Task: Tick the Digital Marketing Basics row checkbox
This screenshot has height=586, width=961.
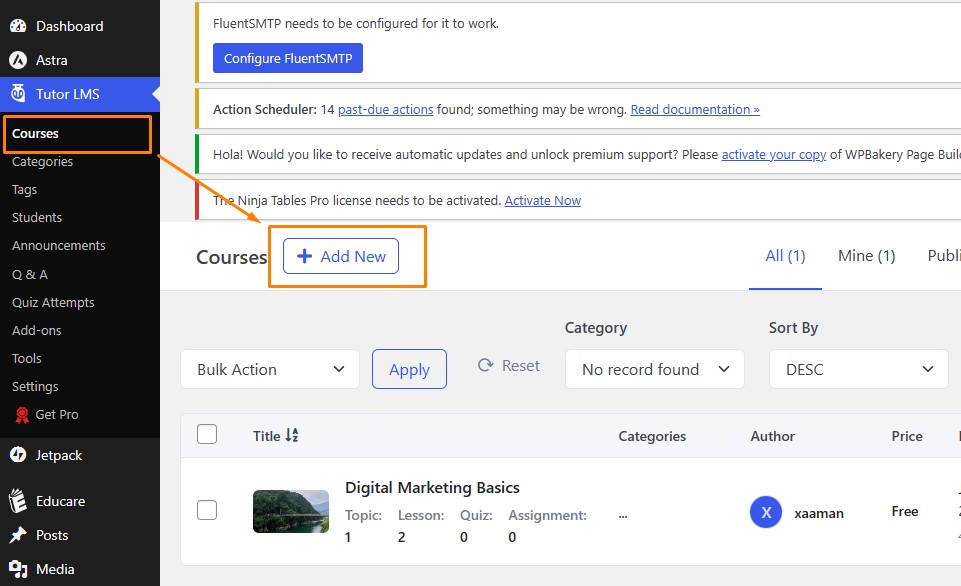Action: pos(207,510)
